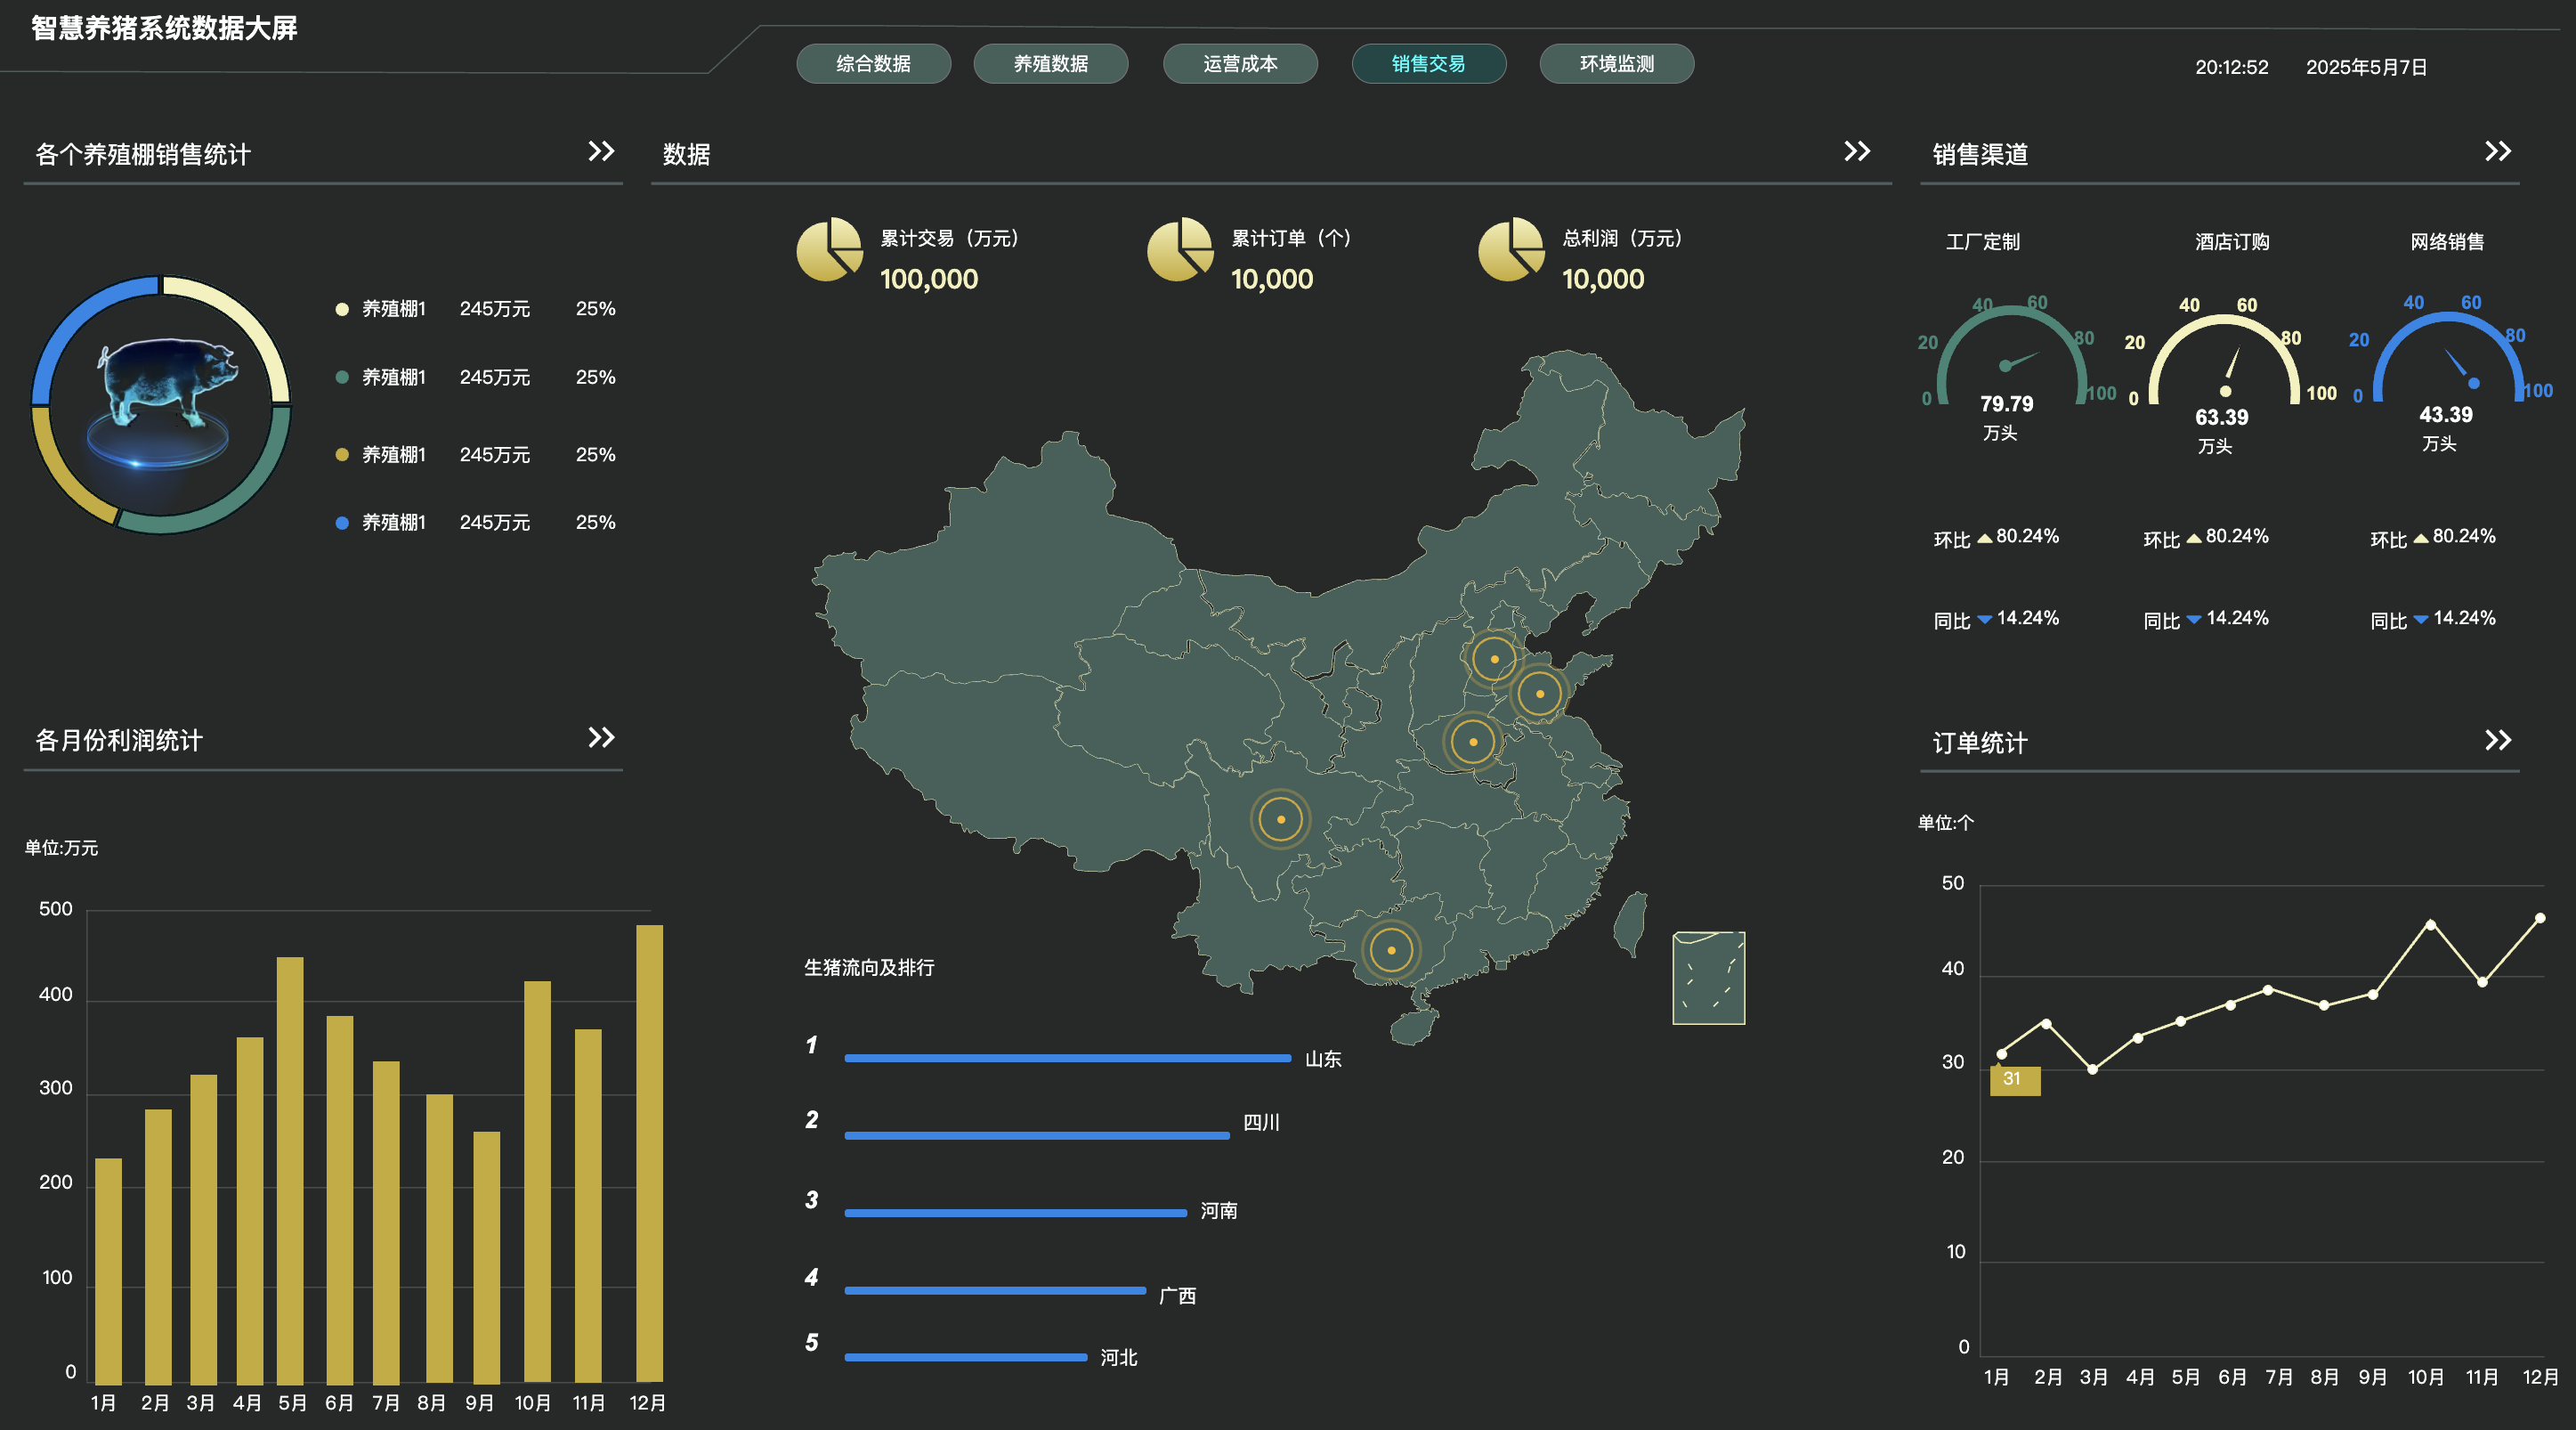Switch to the 综合数据 tab
2576x1430 pixels.
pos(873,64)
